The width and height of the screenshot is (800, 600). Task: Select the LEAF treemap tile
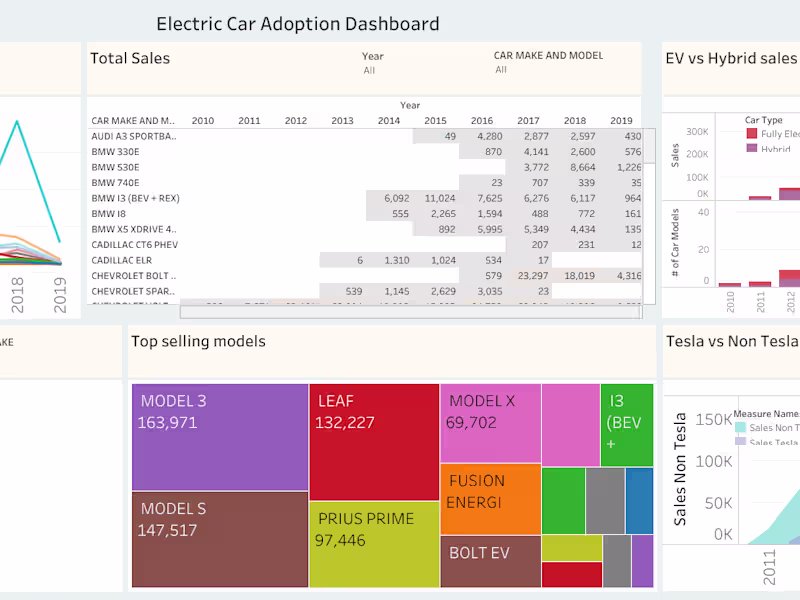pos(374,442)
